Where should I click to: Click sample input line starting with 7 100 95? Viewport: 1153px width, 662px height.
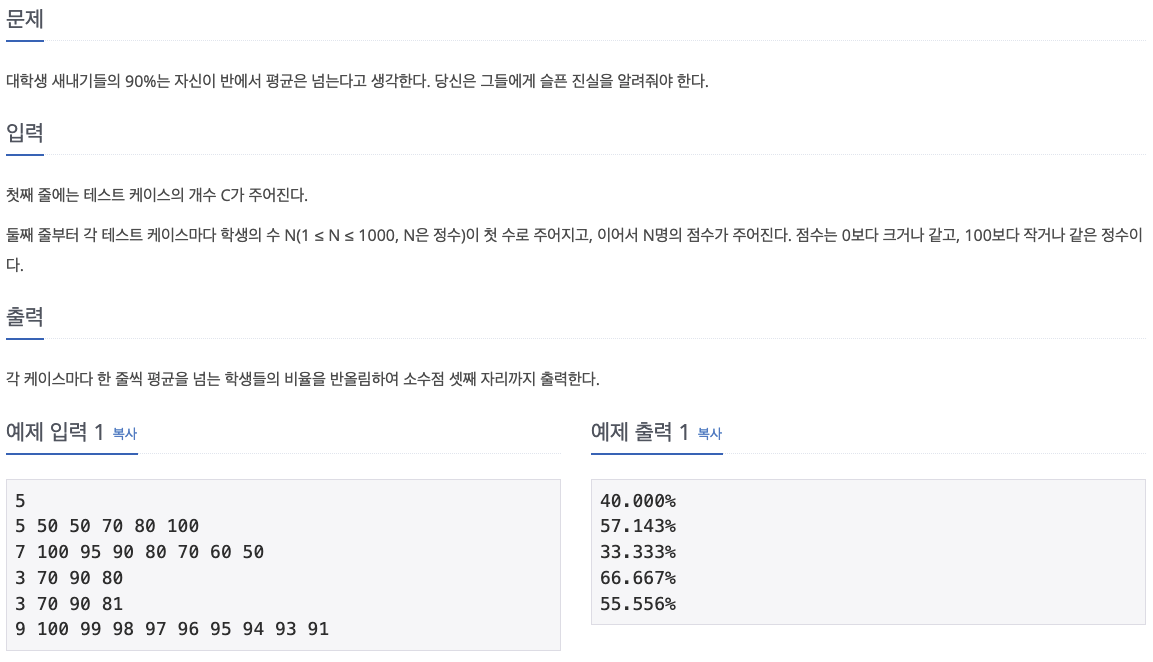[x=140, y=552]
